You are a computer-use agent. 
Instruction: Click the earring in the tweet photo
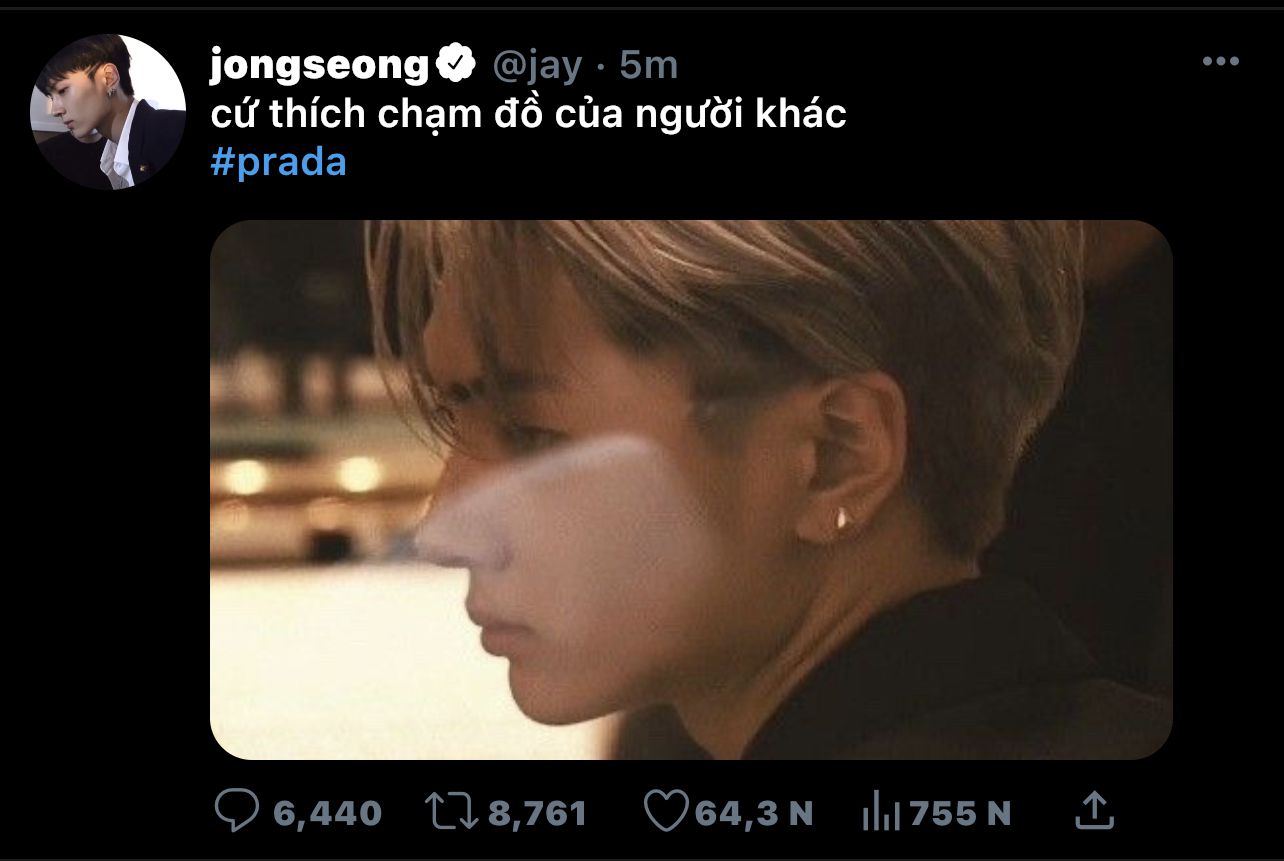(843, 517)
